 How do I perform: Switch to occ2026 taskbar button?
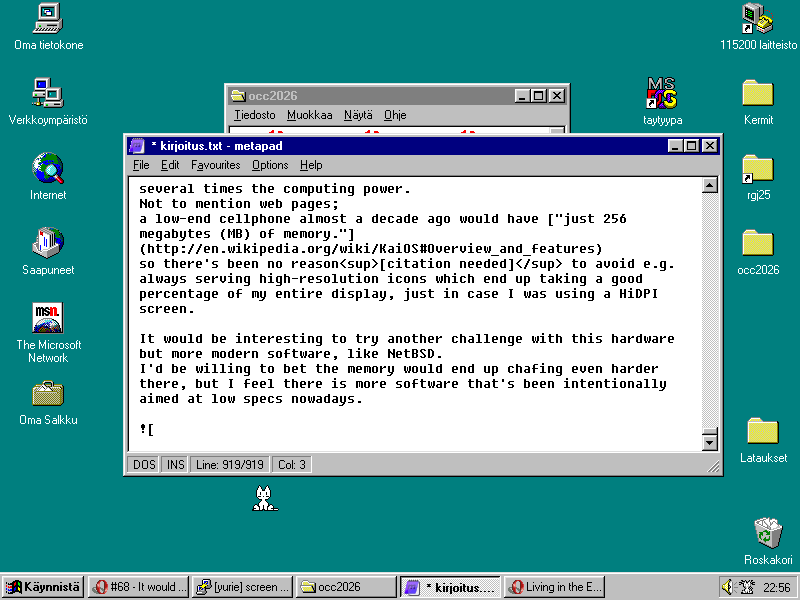[x=346, y=587]
